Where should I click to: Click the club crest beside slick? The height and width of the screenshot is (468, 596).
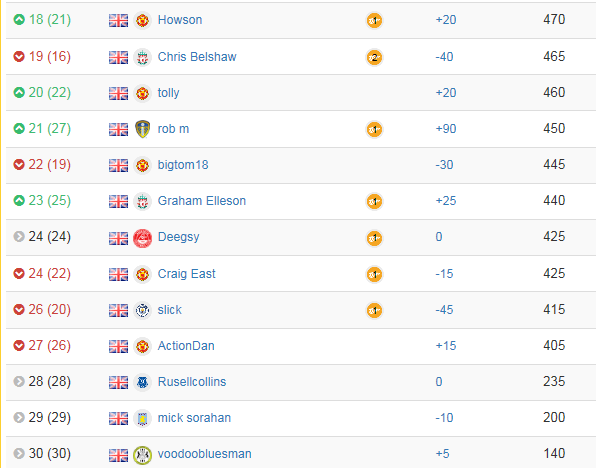click(143, 310)
